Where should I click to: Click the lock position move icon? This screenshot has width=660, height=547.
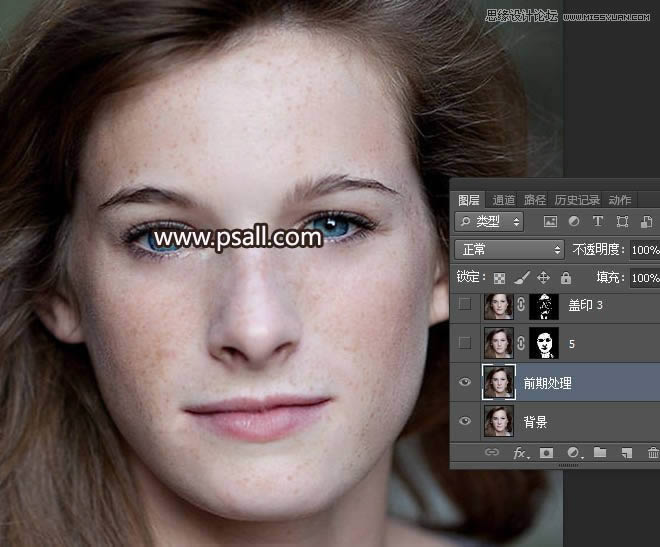pos(544,277)
